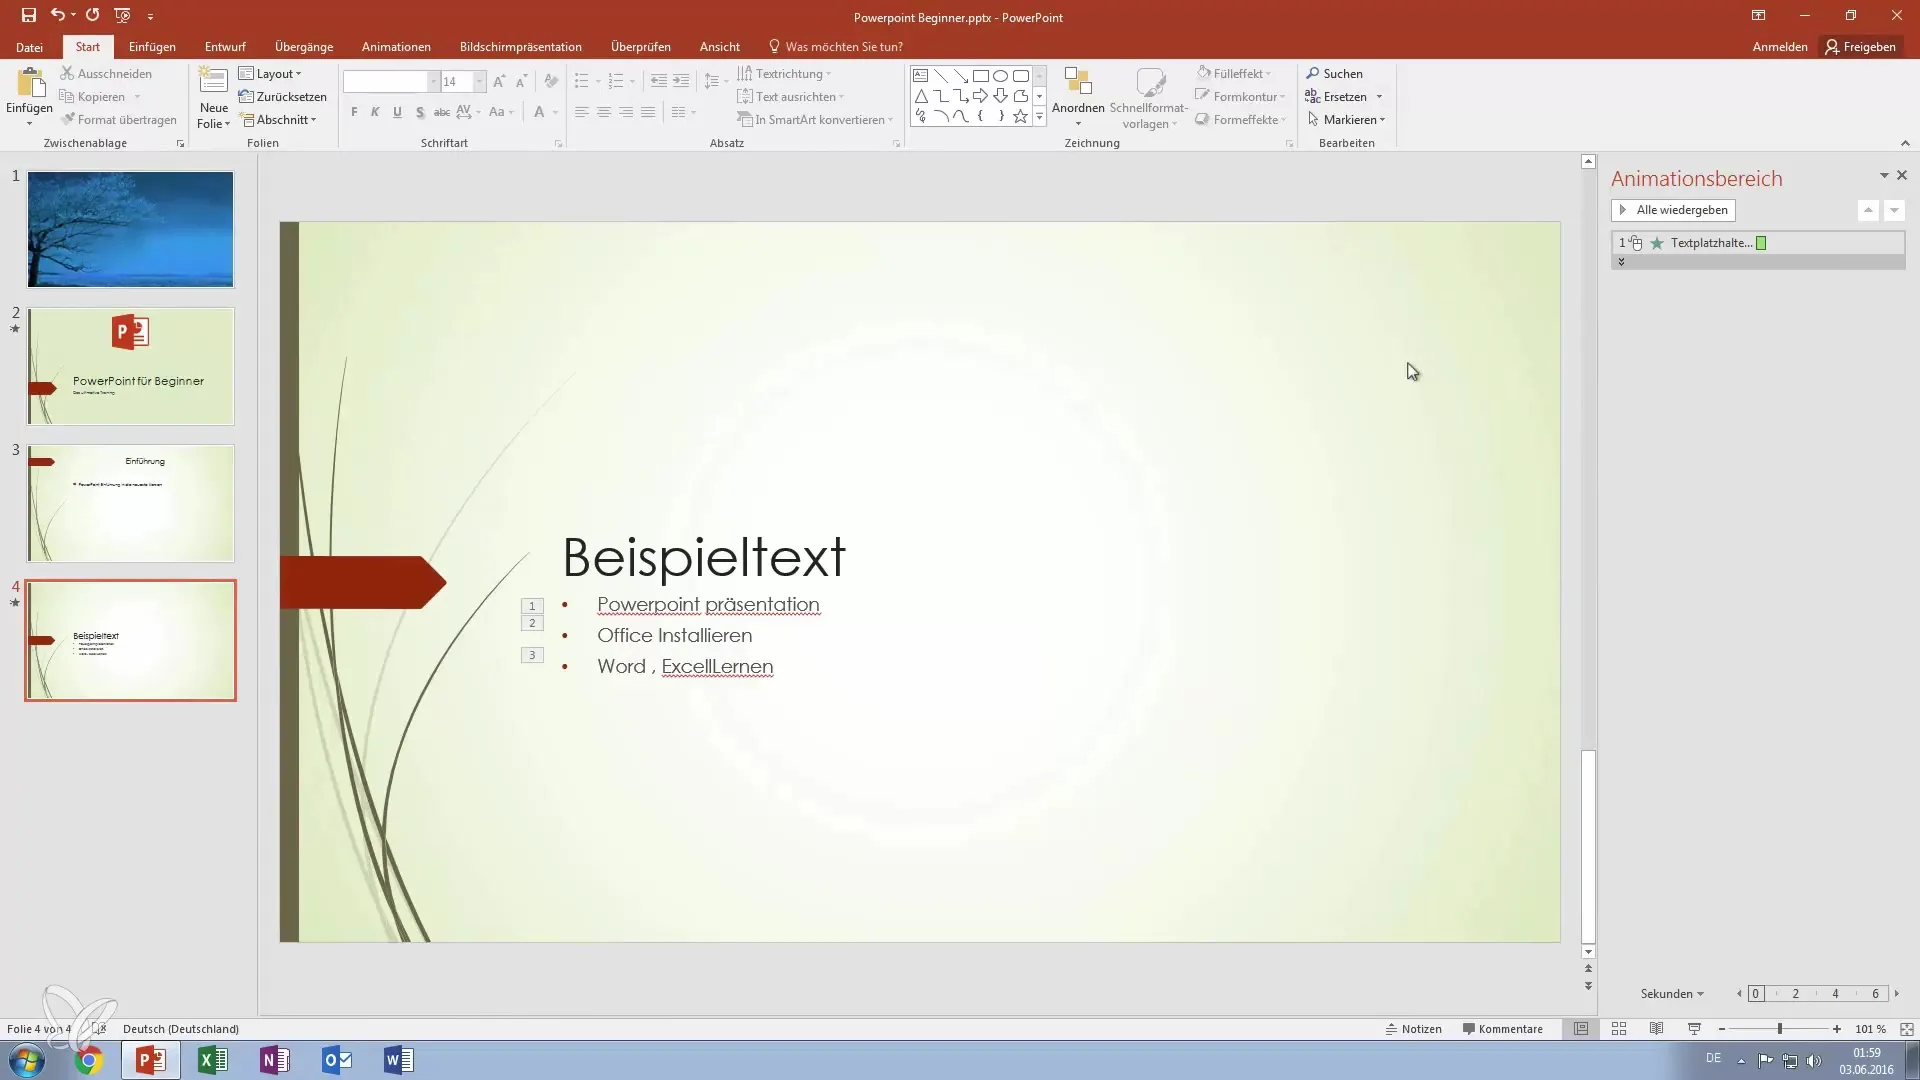Image resolution: width=1920 pixels, height=1080 pixels.
Task: Align text left in paragraph group
Action: click(582, 112)
